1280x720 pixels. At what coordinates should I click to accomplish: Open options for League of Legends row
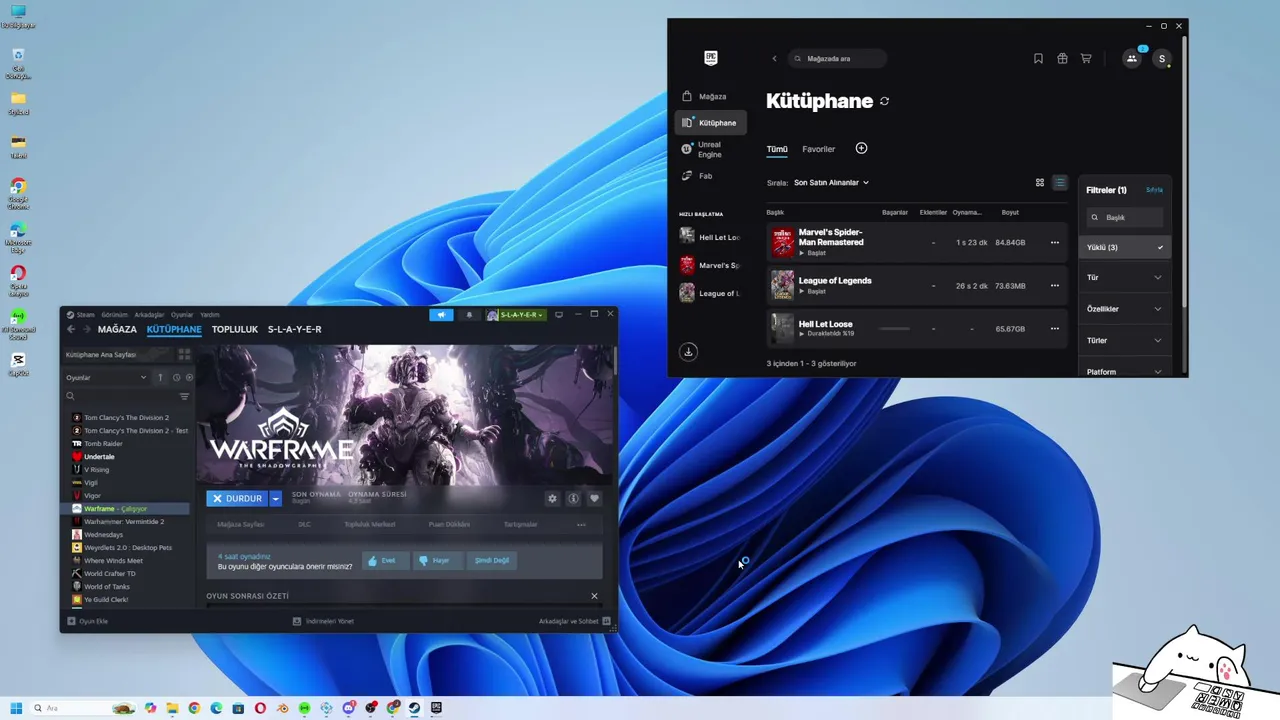pyautogui.click(x=1054, y=286)
